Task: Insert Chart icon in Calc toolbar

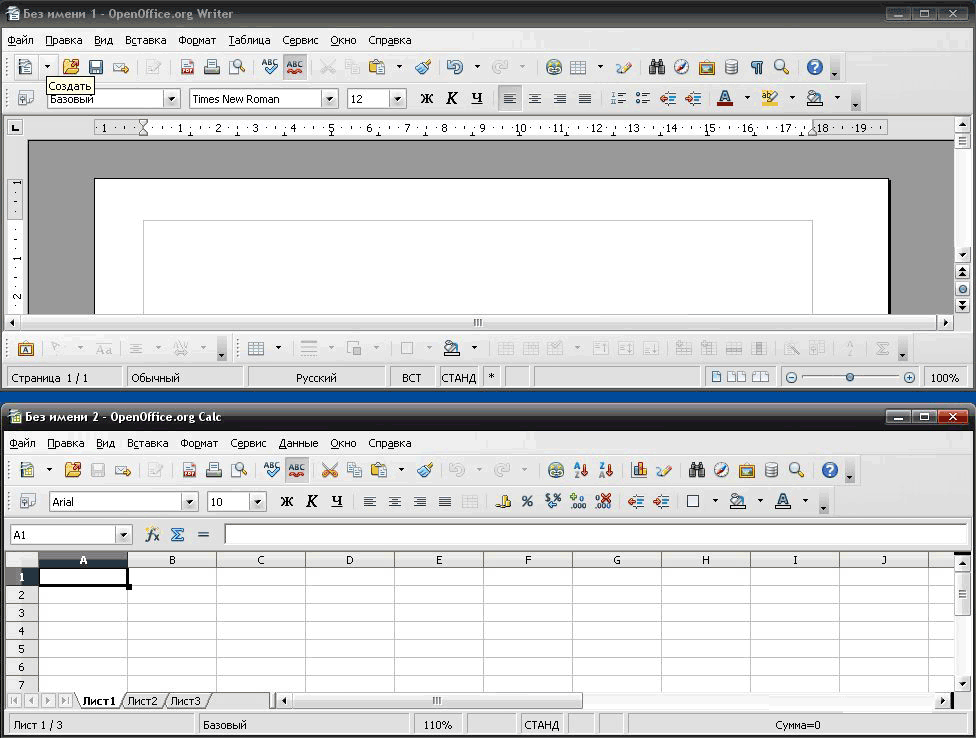Action: (x=639, y=470)
